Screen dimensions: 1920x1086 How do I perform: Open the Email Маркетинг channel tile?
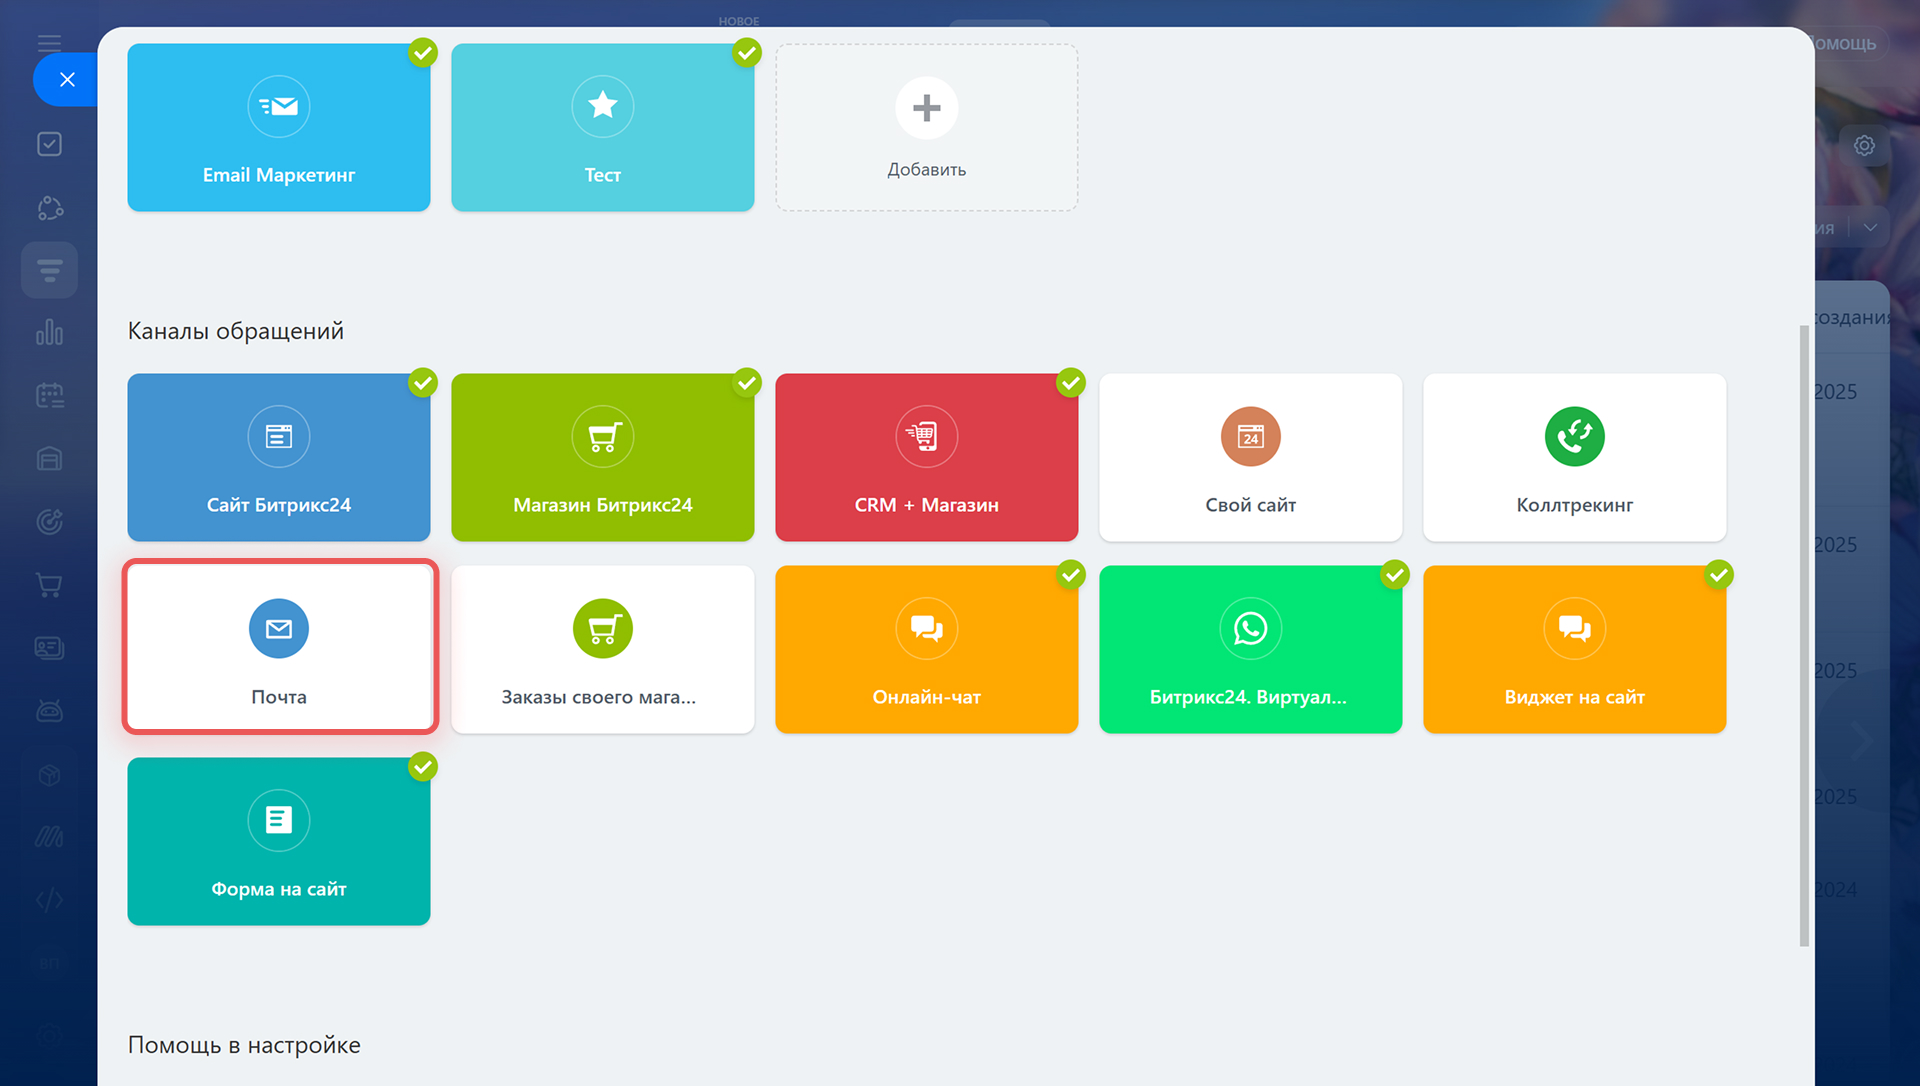[x=279, y=127]
